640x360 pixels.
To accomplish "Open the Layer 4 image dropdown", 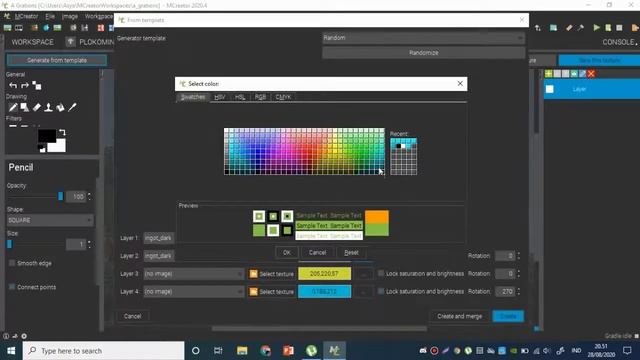I will [193, 291].
